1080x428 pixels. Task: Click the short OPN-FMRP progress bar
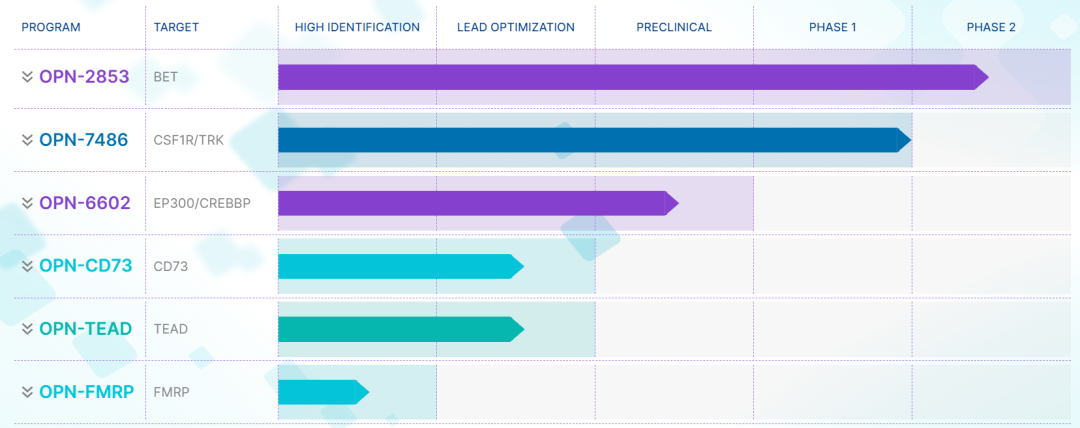tap(318, 392)
